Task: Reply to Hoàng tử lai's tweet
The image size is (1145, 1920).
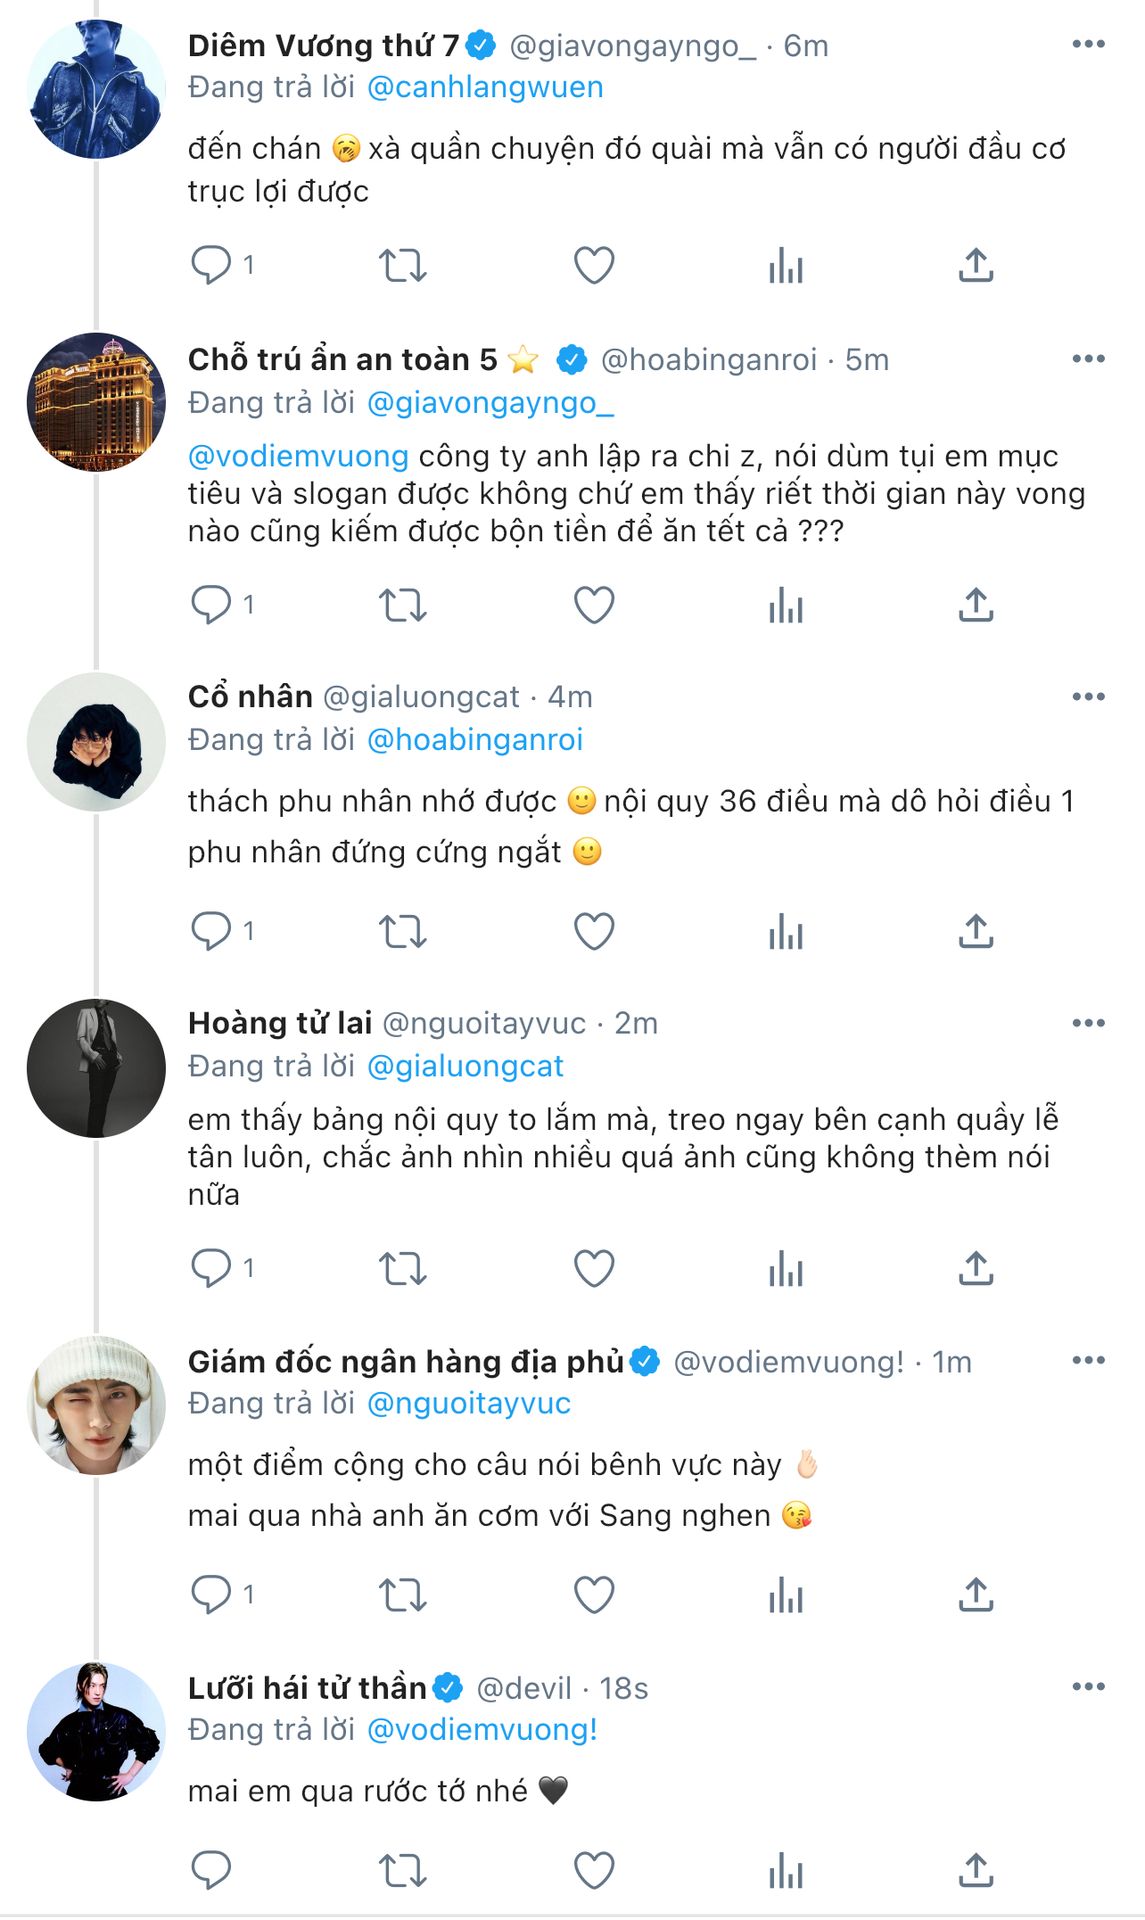Action: point(211,1269)
